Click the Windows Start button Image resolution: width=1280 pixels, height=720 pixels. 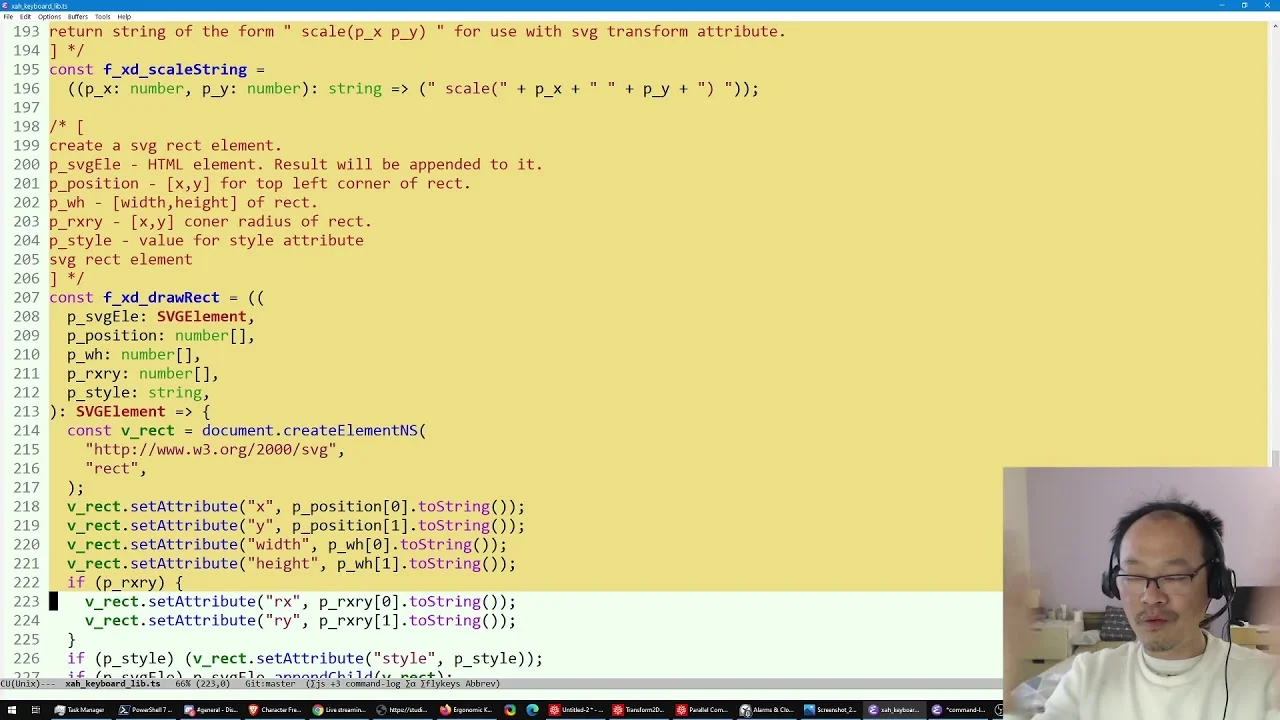[11, 710]
